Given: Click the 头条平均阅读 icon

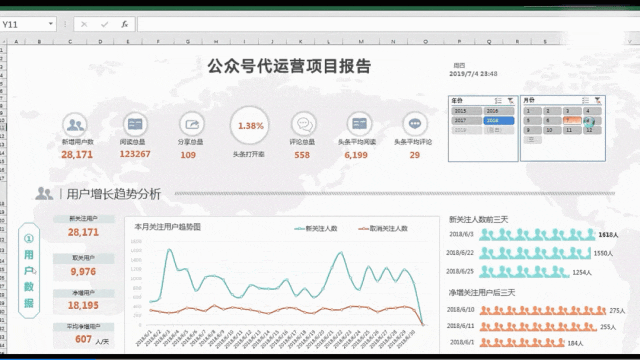Looking at the screenshot, I should 359,124.
